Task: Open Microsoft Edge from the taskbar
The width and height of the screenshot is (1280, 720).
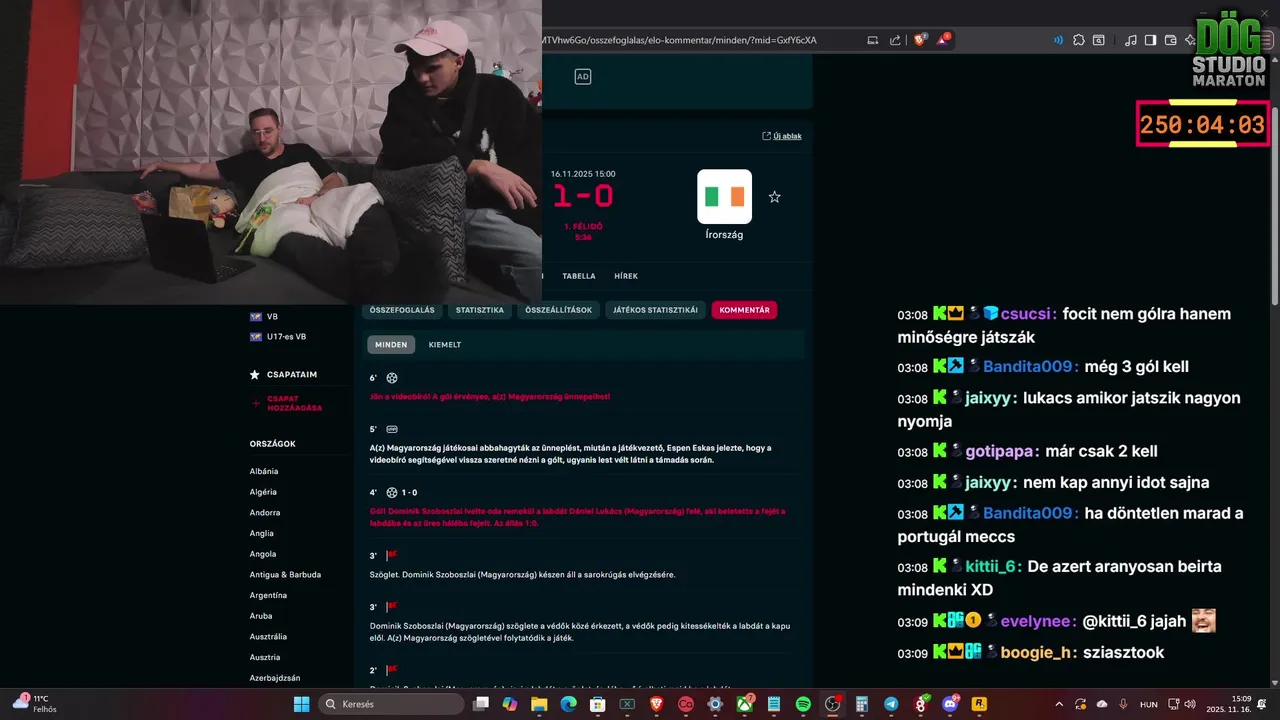Action: (x=568, y=704)
